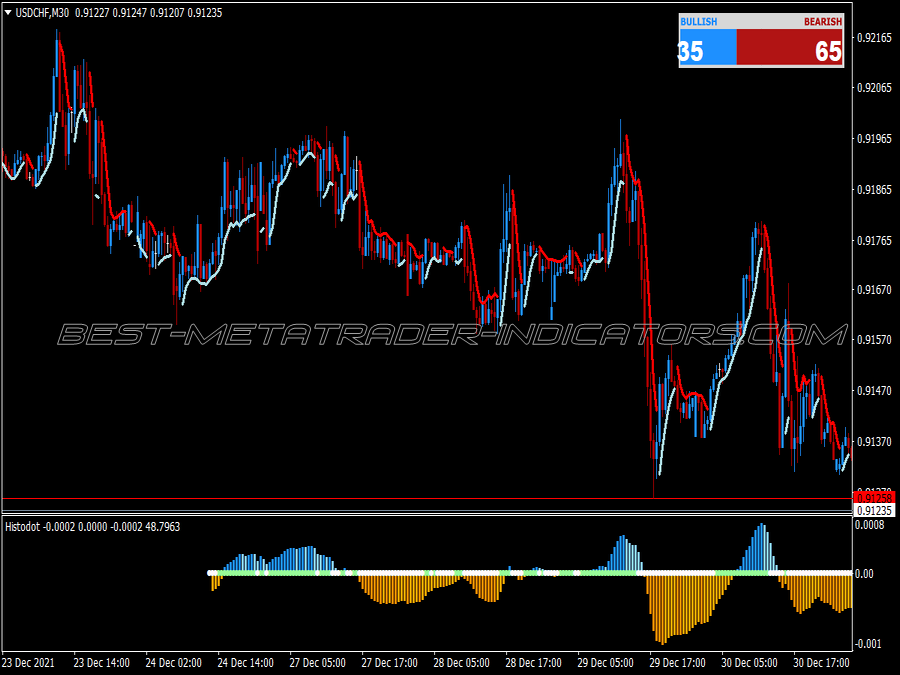Click time axis label 27 Dec 17:00

click(390, 663)
